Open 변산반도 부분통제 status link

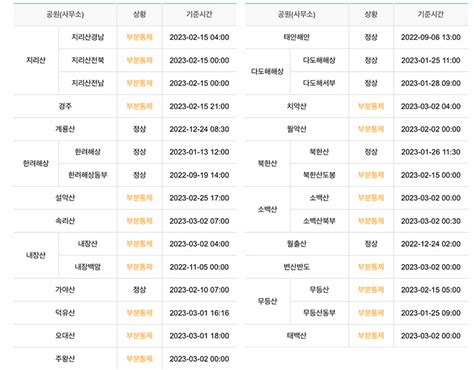tap(371, 267)
